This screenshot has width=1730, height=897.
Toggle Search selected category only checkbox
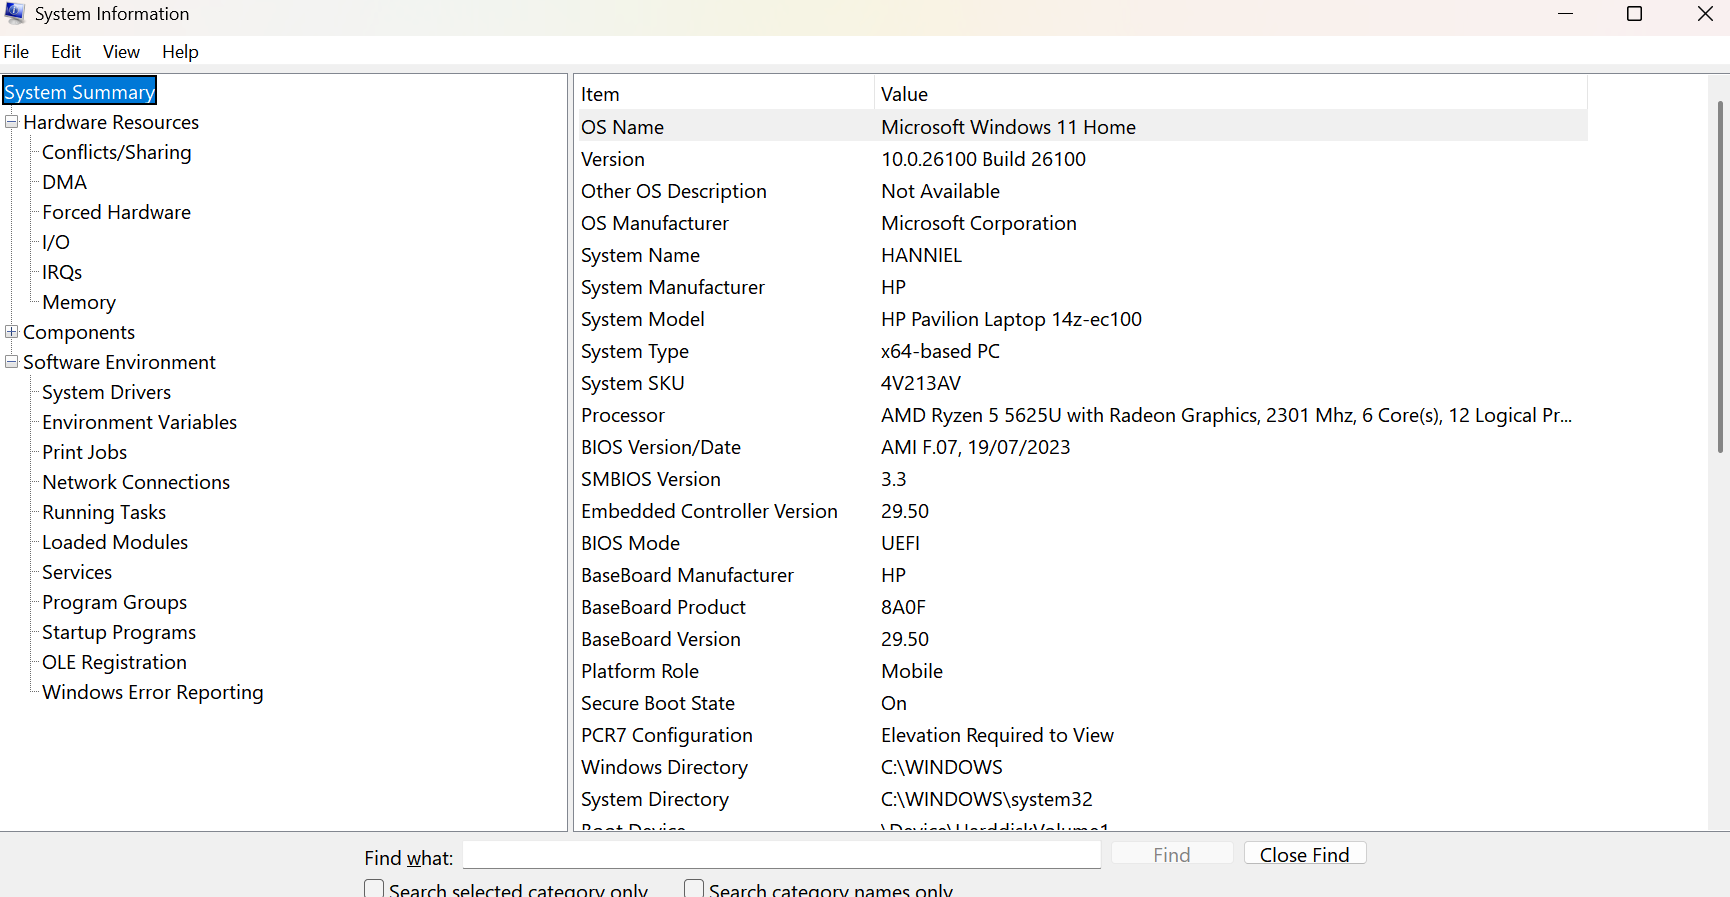374,889
